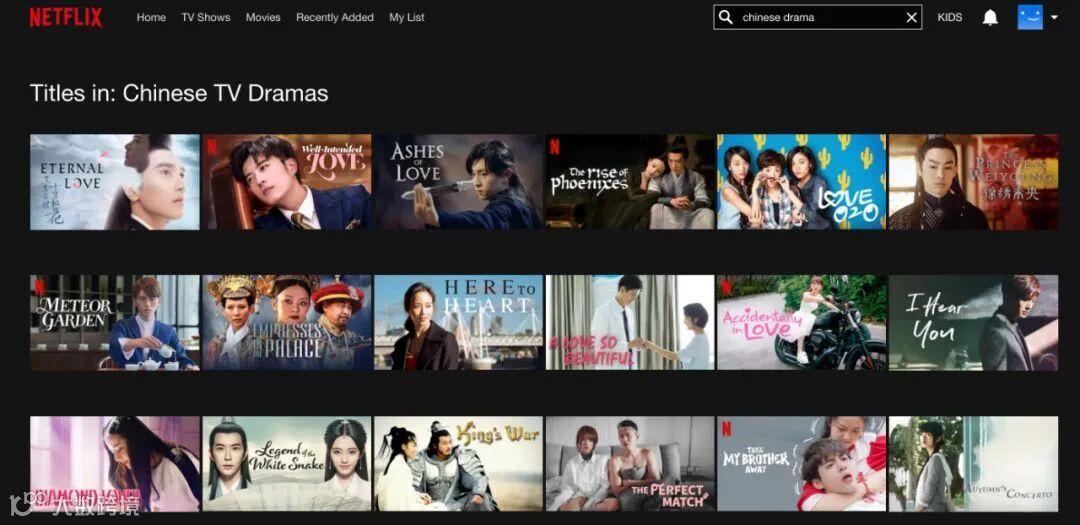This screenshot has width=1080, height=525.
Task: Switch to KIDS mode
Action: click(x=950, y=17)
